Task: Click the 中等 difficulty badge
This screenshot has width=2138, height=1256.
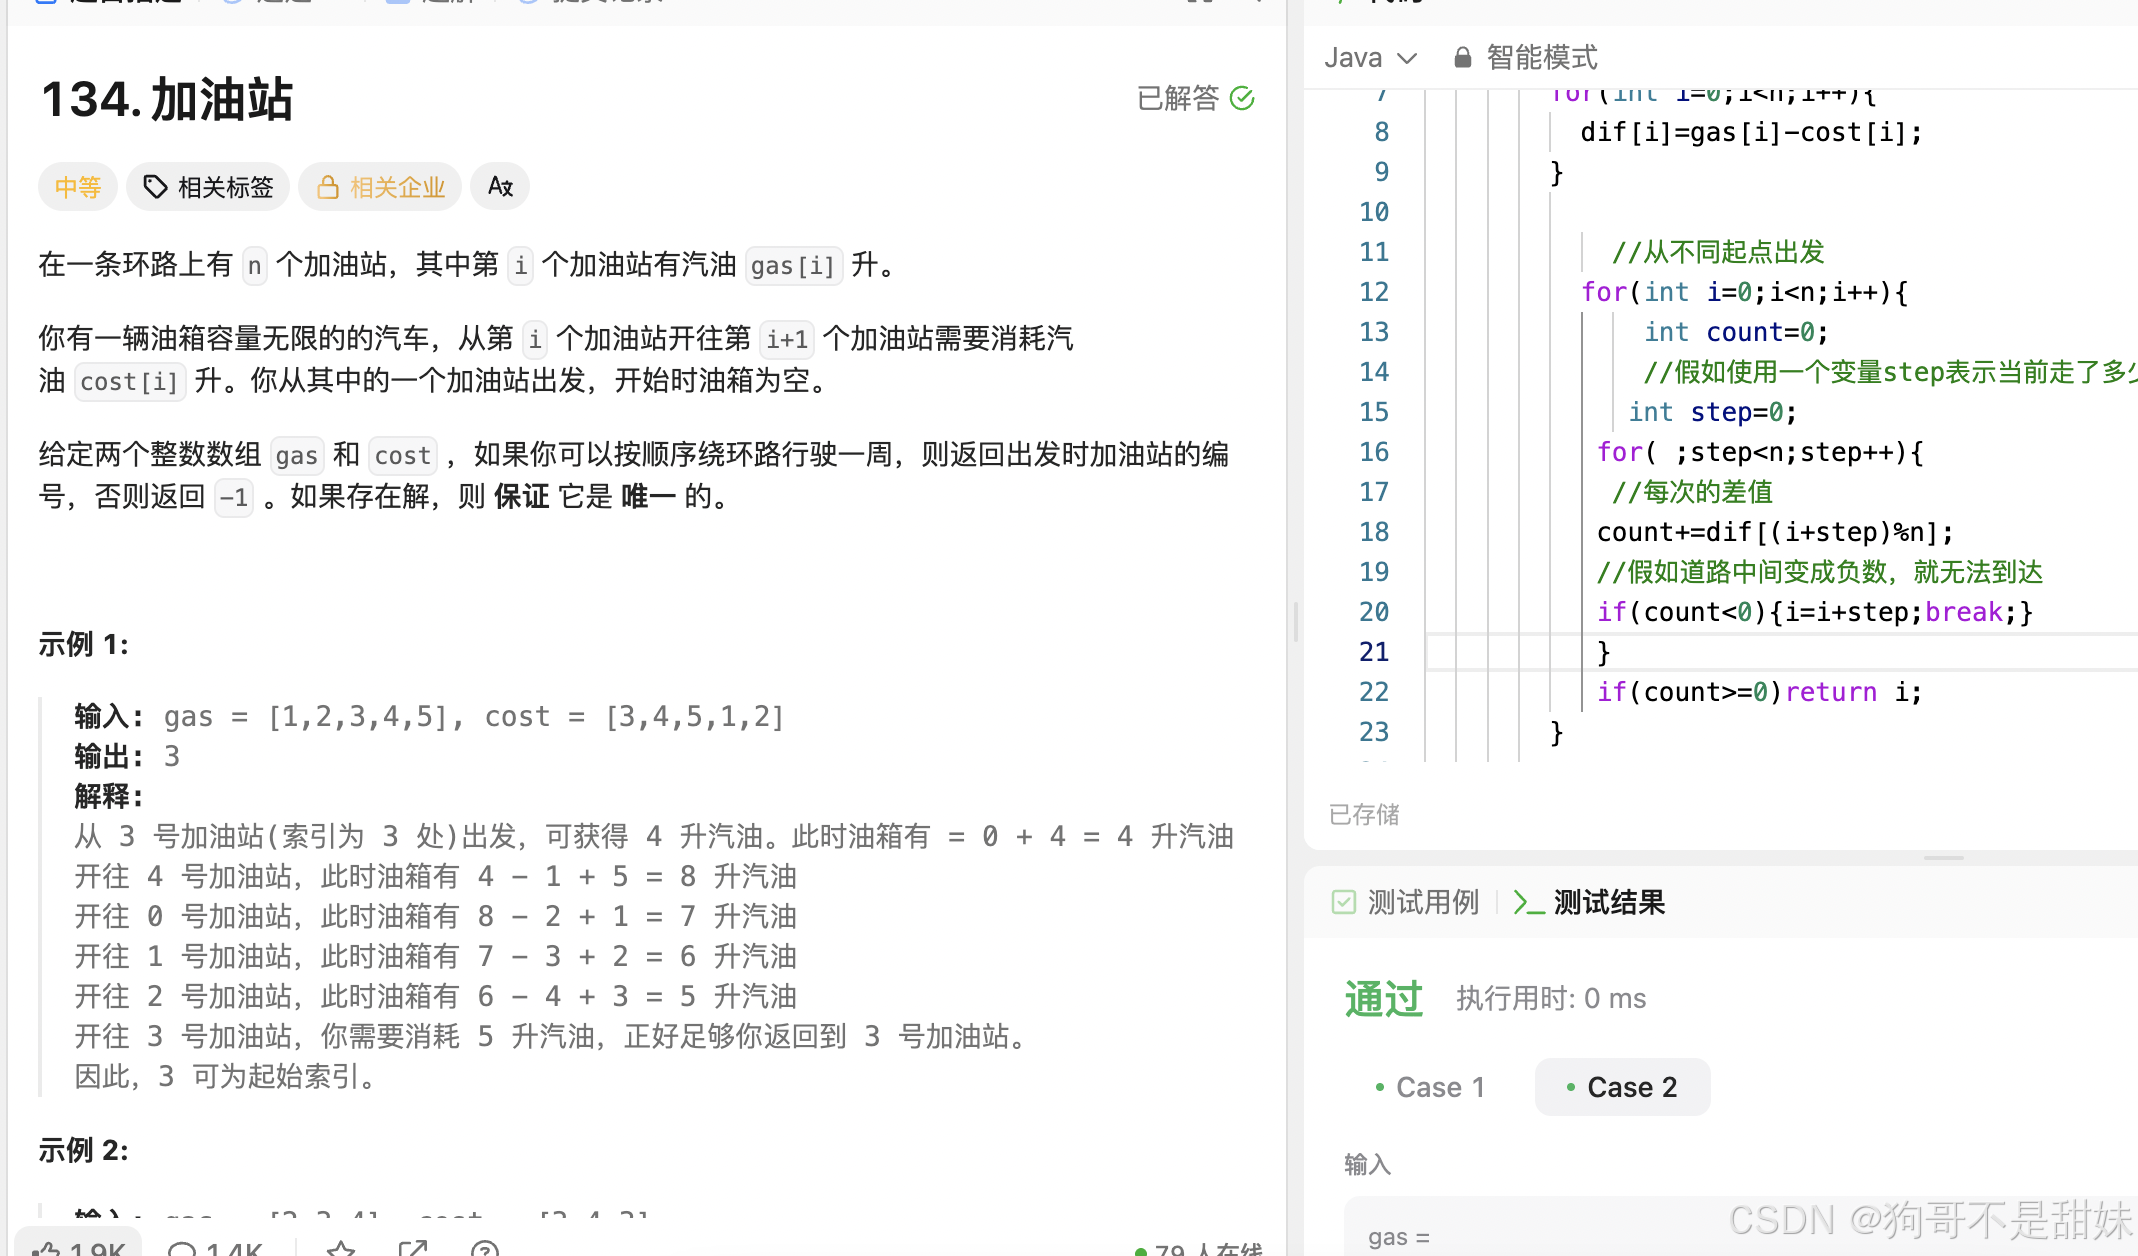Action: (78, 187)
